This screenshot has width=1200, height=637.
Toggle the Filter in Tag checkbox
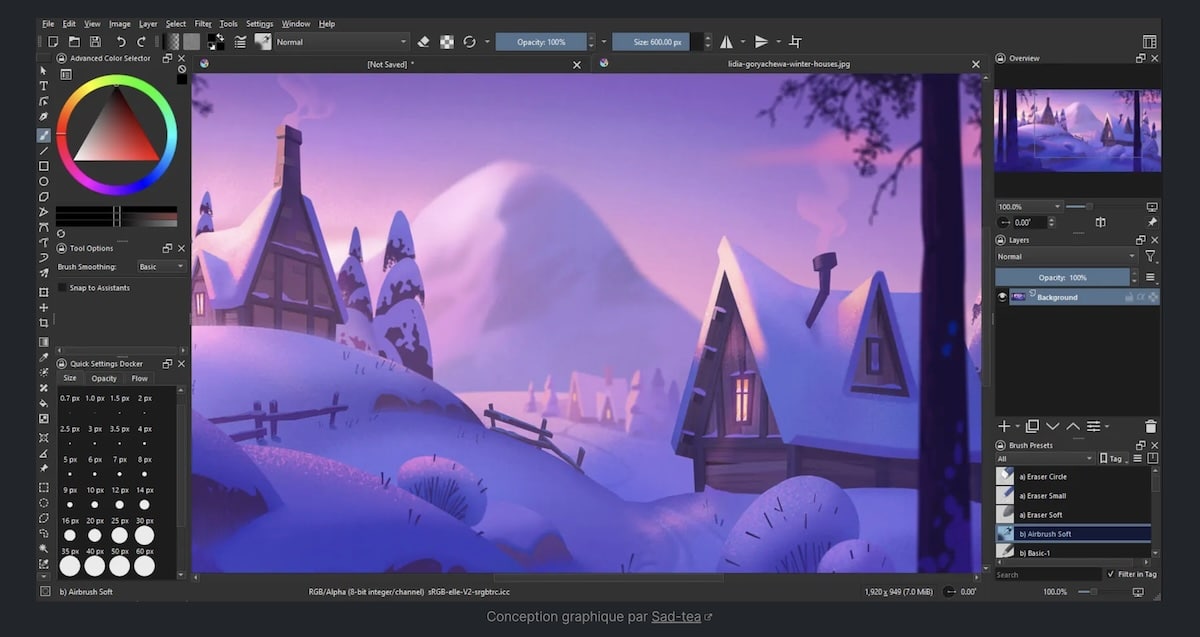[1111, 574]
